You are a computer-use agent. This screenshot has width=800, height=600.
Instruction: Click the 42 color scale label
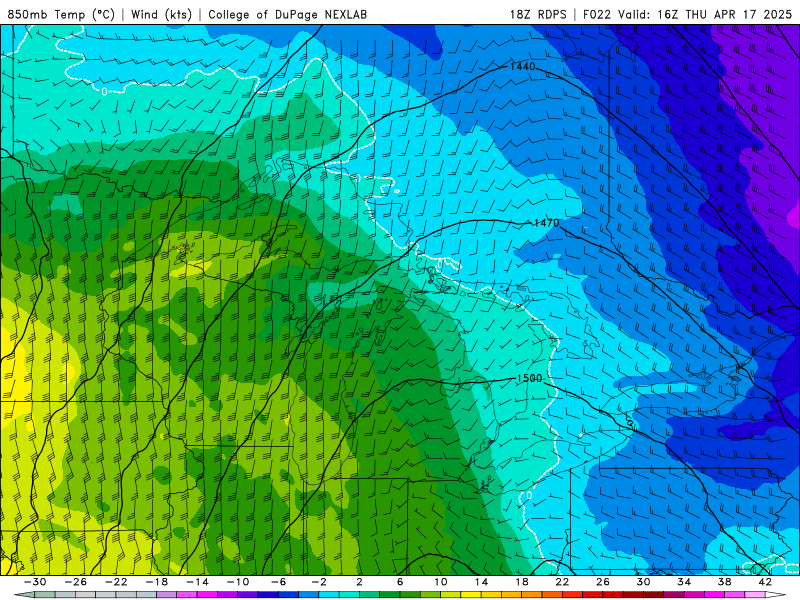765,582
